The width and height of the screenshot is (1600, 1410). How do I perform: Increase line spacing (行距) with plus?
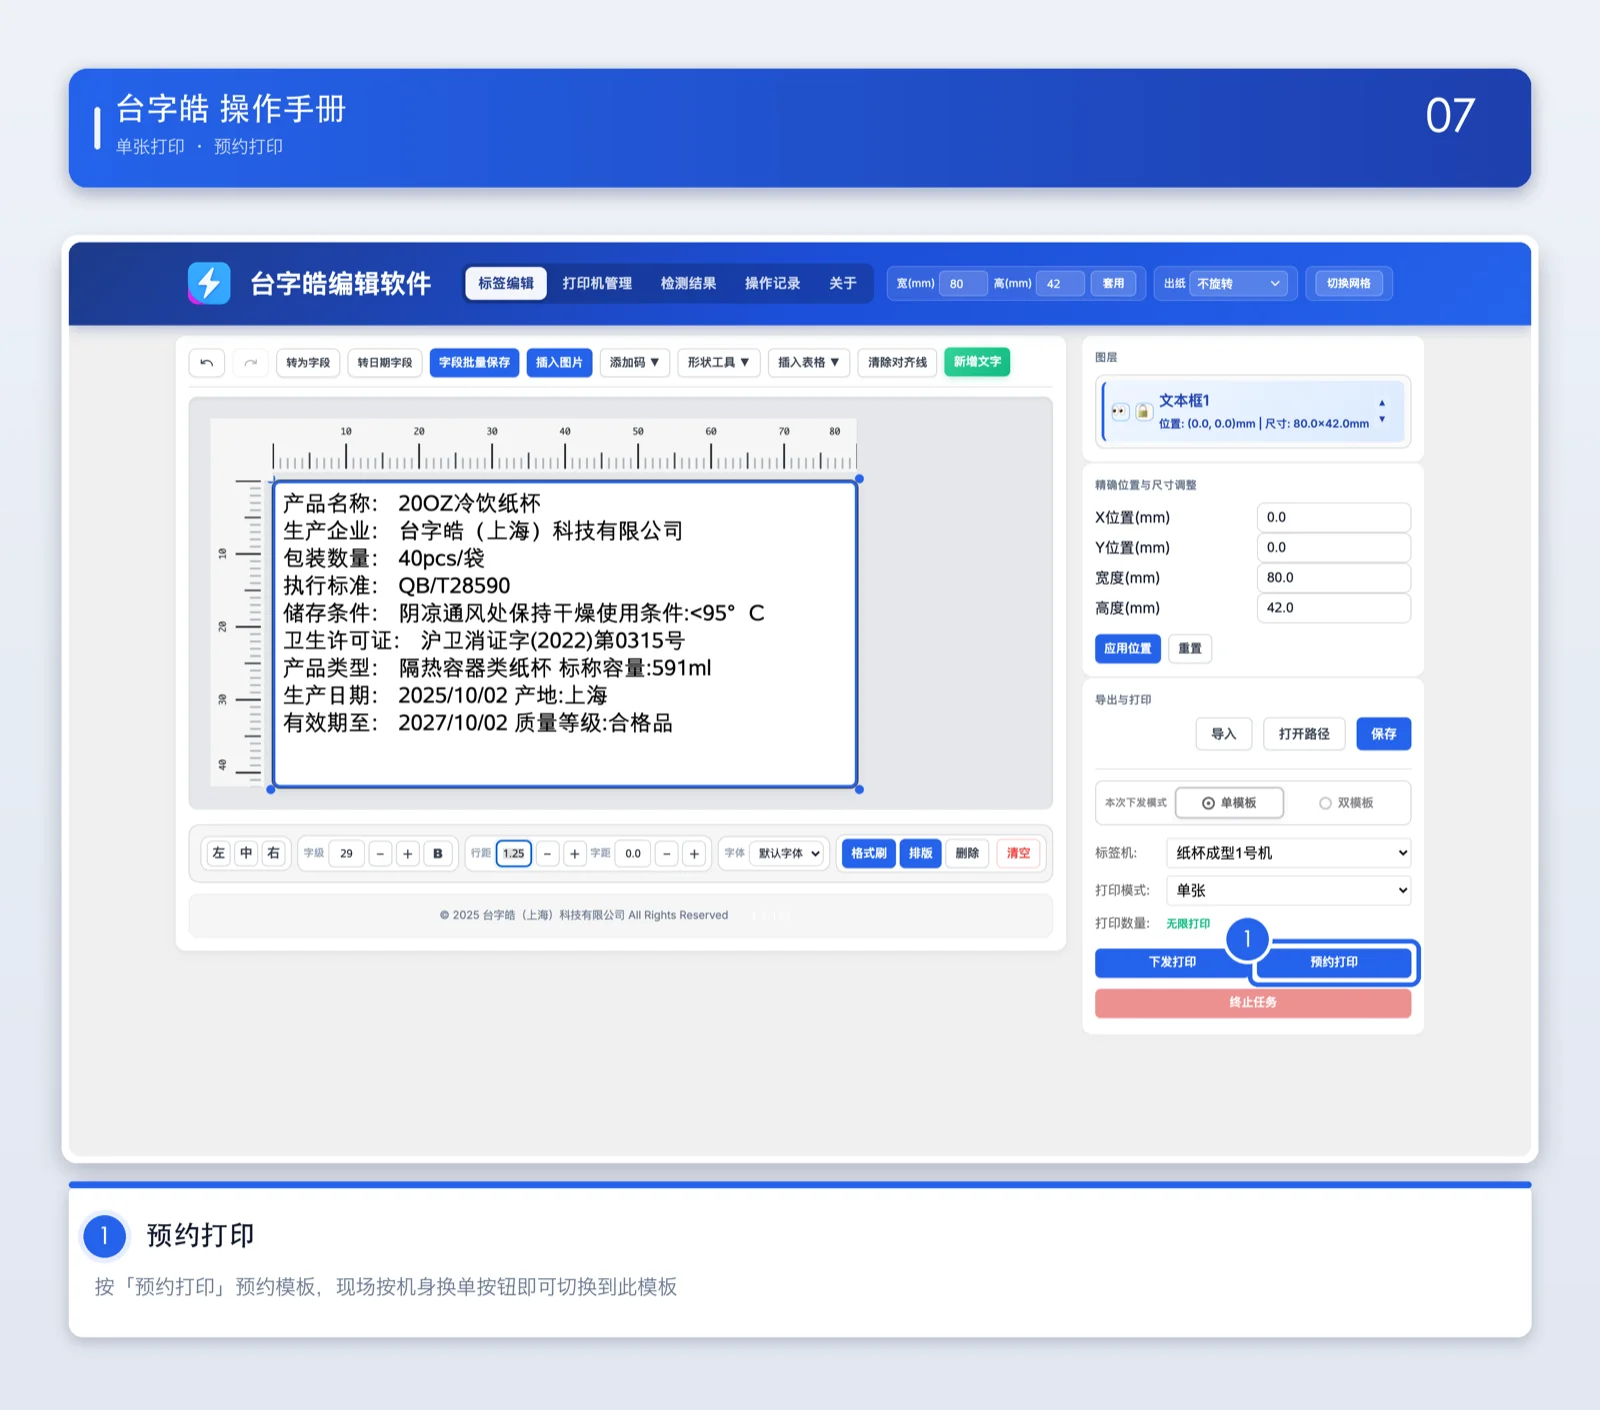tap(574, 853)
